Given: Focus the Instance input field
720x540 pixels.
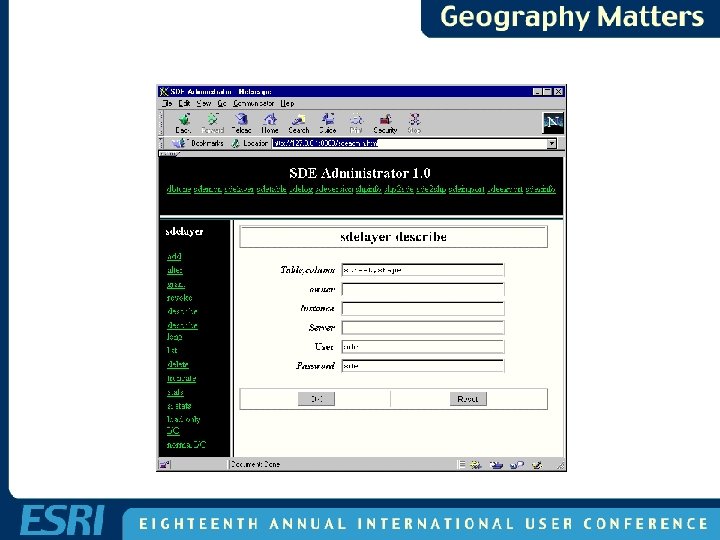Looking at the screenshot, I should tap(422, 308).
